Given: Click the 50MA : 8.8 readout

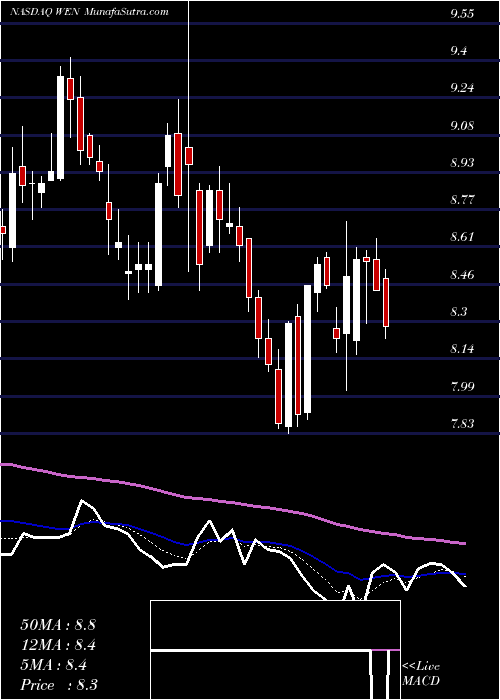Looking at the screenshot, I should (x=58, y=625).
